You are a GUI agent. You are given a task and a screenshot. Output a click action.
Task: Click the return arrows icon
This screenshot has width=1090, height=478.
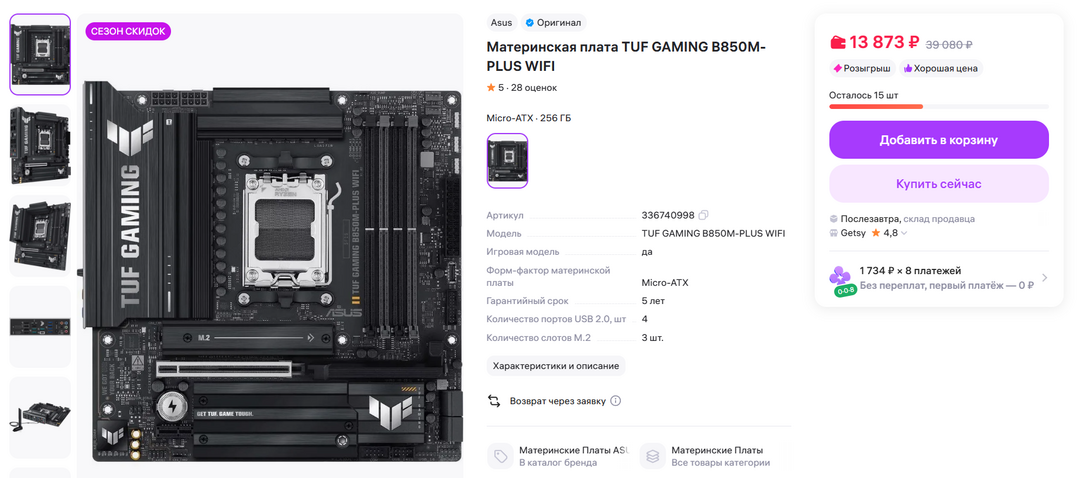click(x=494, y=401)
